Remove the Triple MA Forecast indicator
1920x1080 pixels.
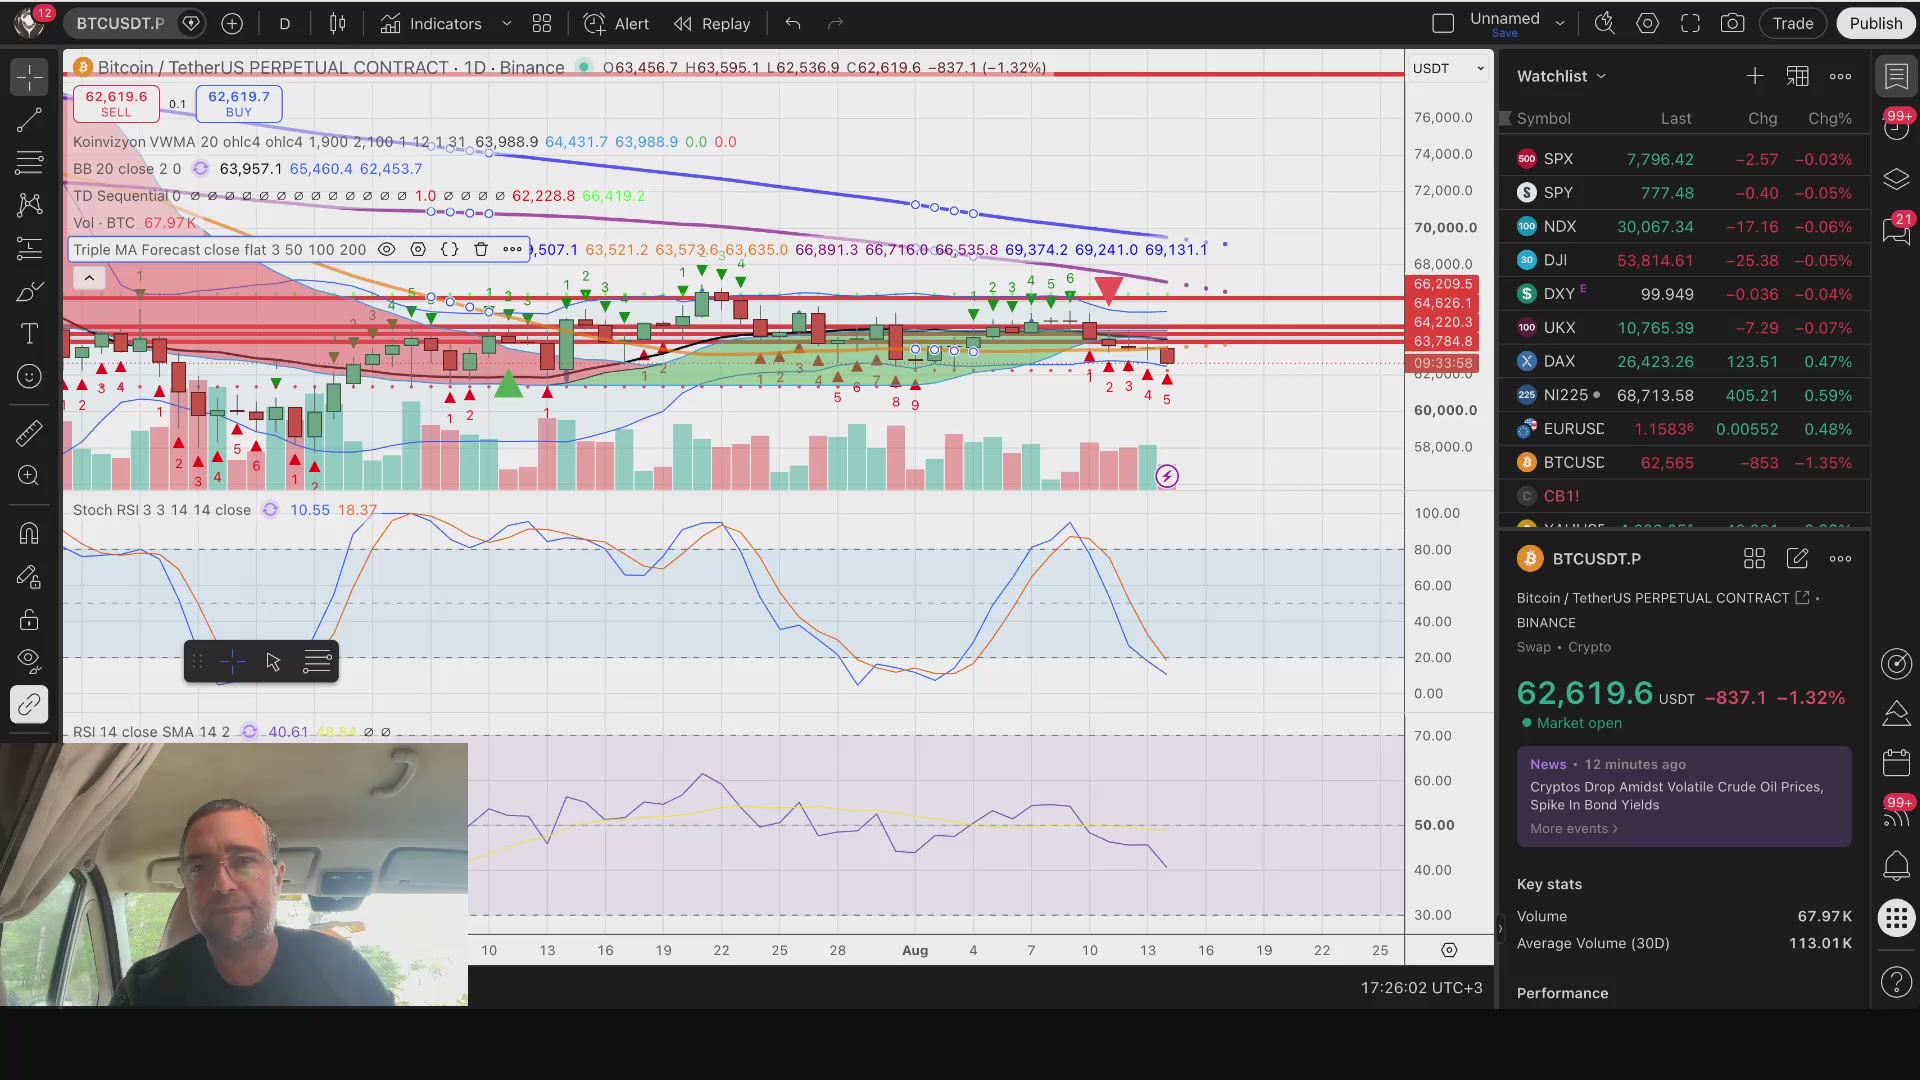(481, 250)
